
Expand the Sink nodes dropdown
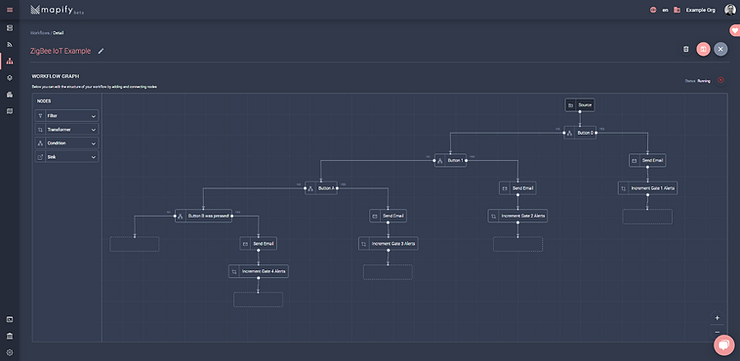point(93,157)
